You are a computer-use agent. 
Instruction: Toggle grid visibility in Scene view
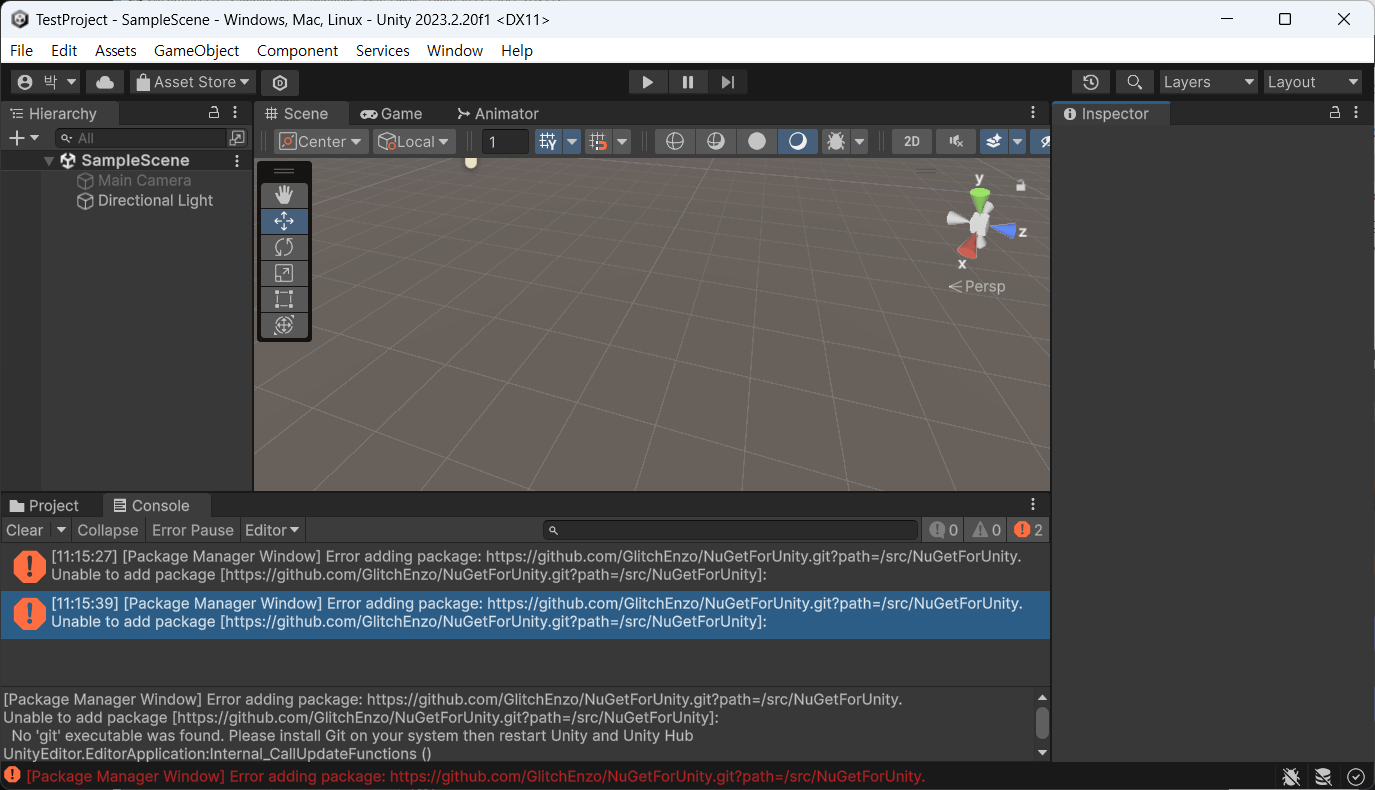(x=548, y=142)
